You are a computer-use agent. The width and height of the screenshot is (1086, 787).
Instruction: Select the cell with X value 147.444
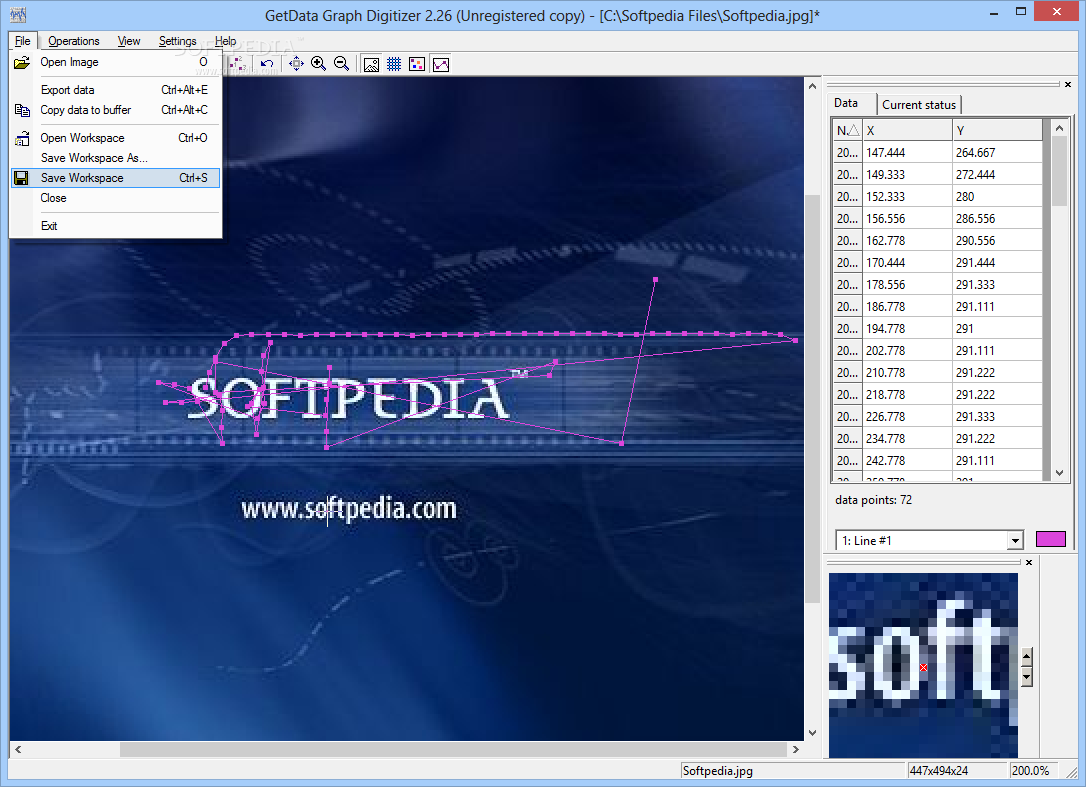[907, 152]
